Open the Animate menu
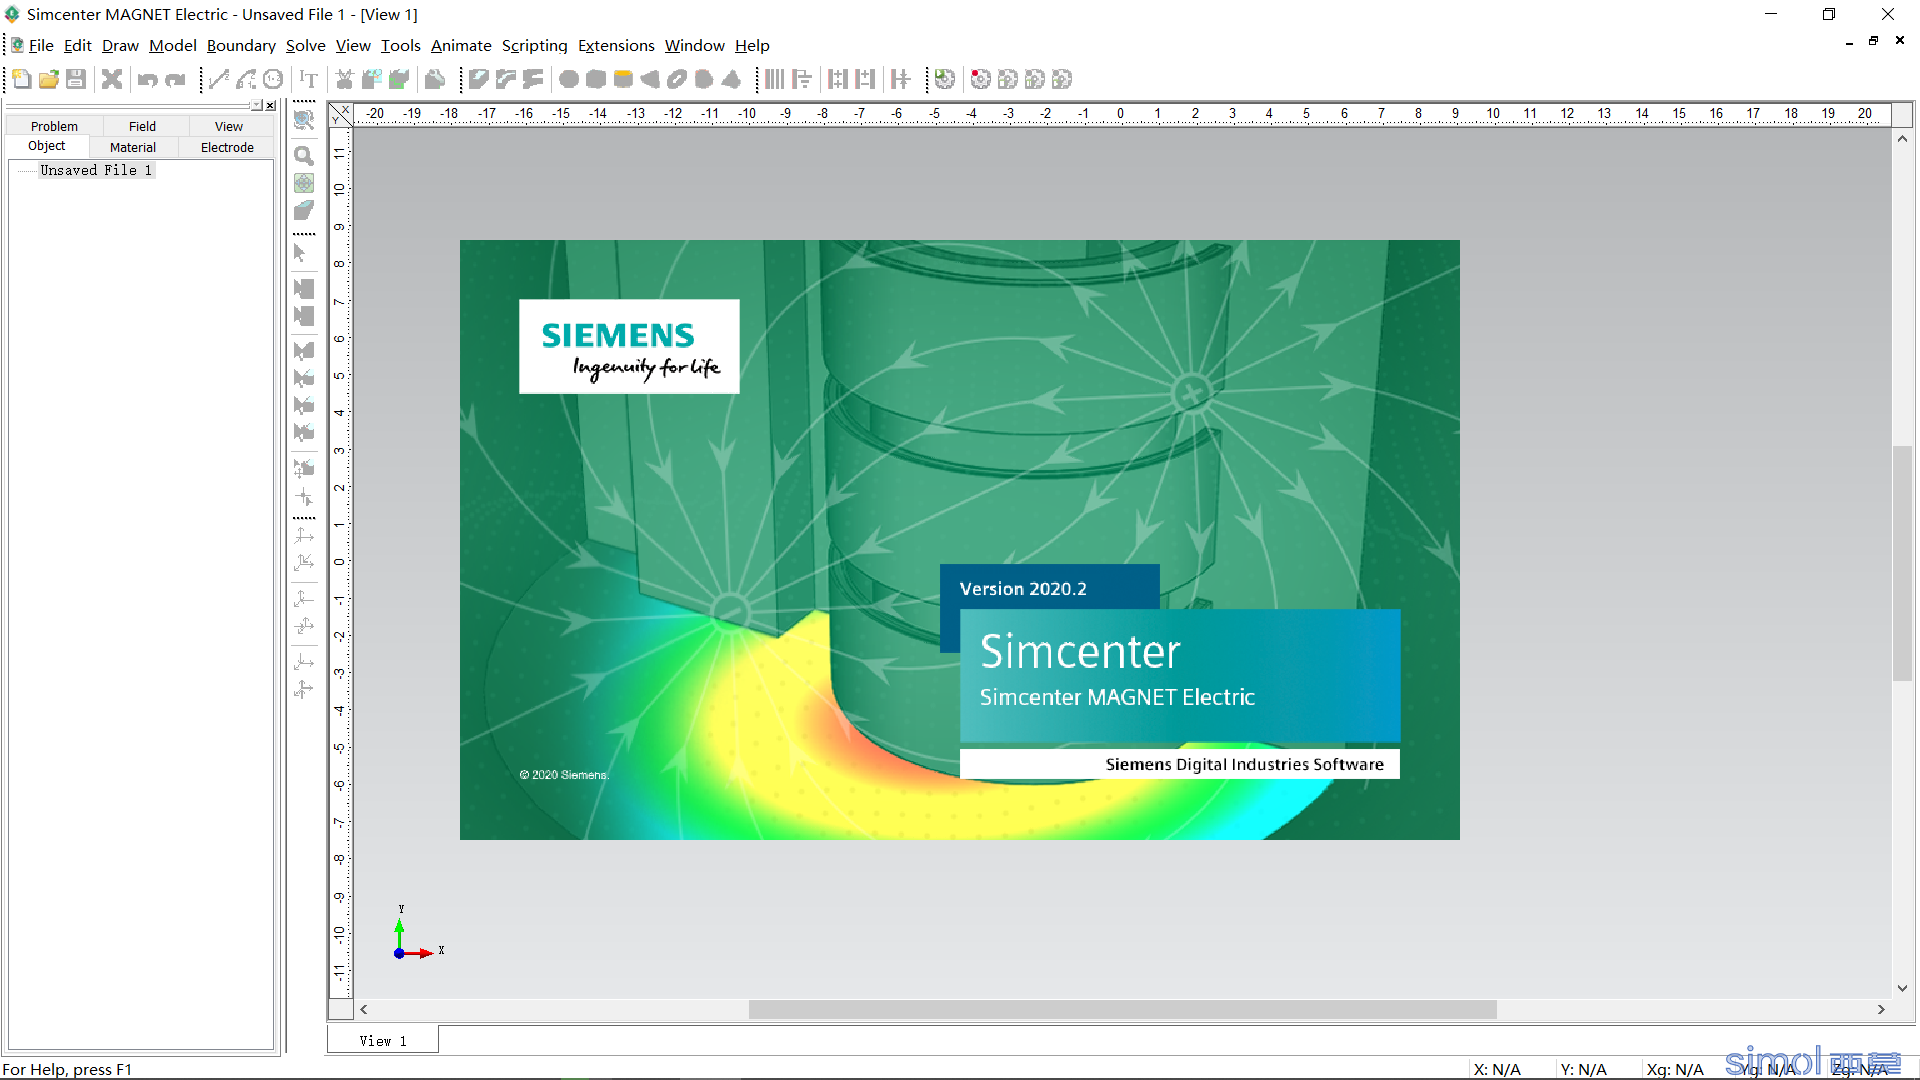This screenshot has width=1920, height=1080. (461, 45)
